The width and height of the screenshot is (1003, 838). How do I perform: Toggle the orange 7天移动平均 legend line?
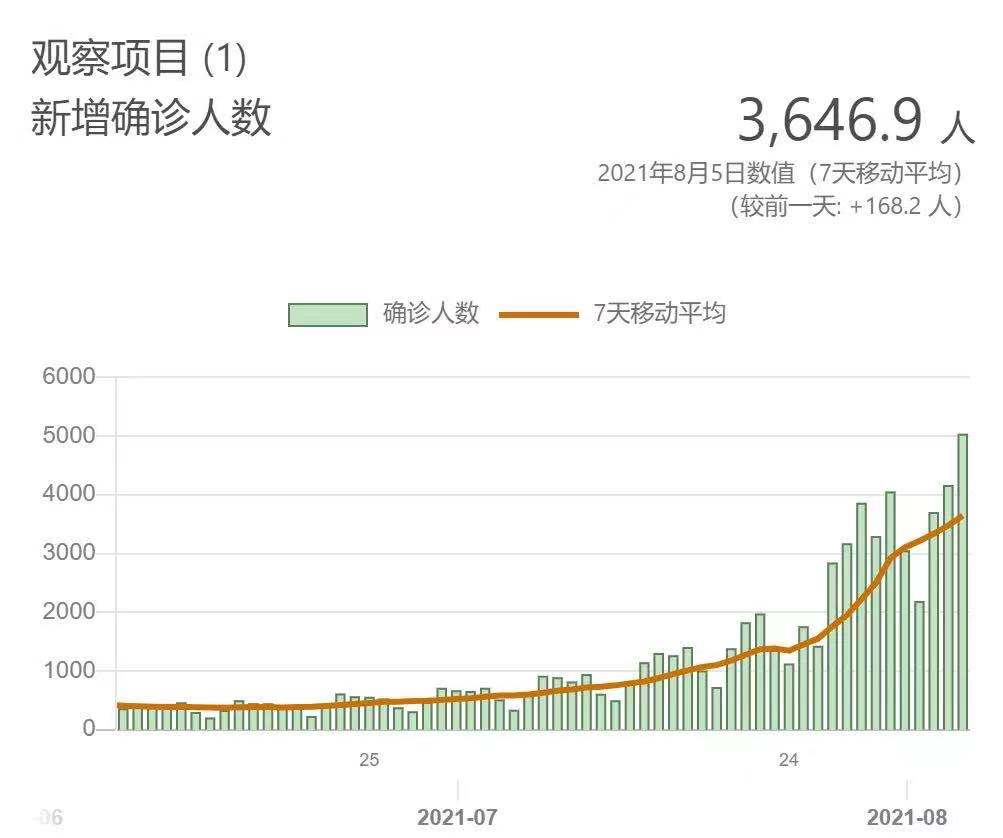point(539,315)
